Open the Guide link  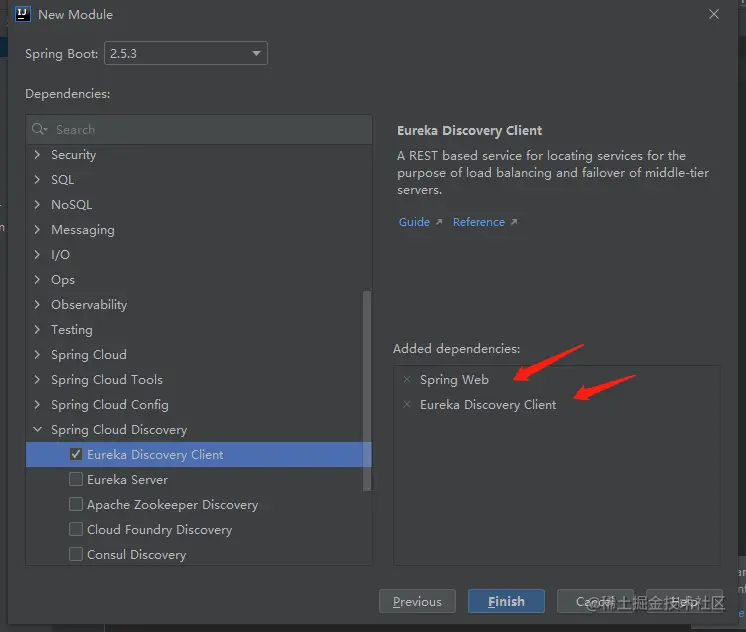(x=414, y=222)
